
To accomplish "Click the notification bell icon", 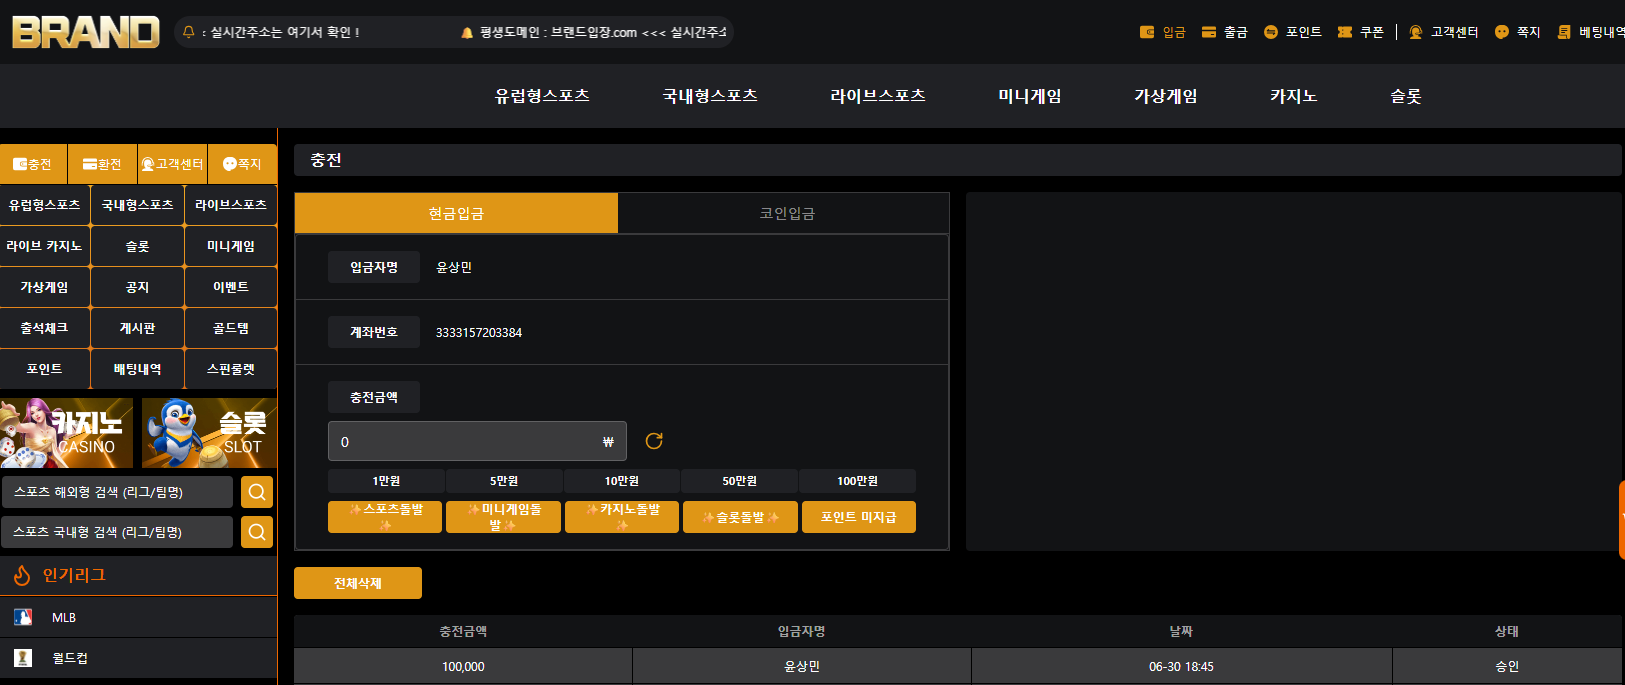I will coord(188,32).
